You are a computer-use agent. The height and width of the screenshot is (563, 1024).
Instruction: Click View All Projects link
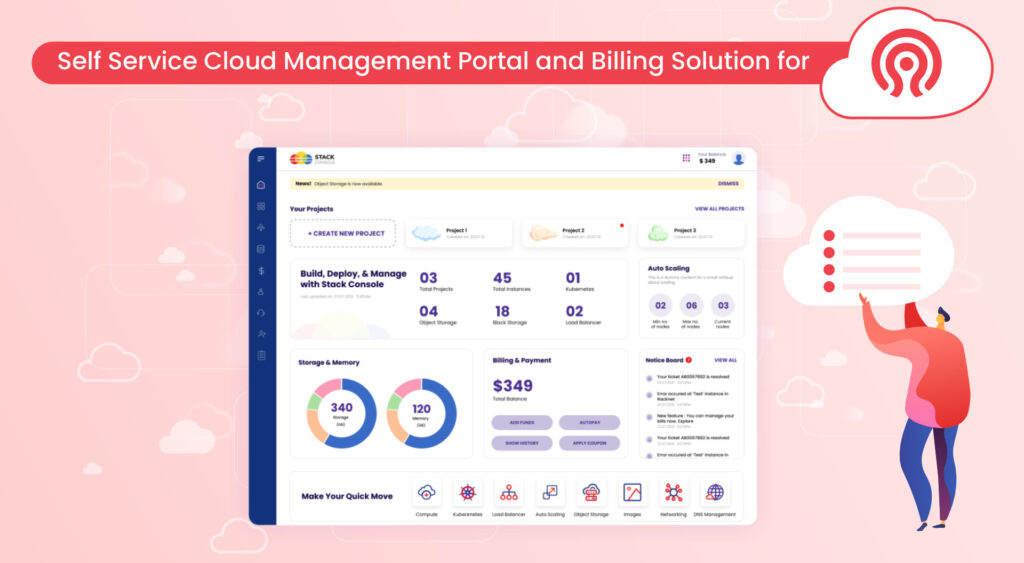[719, 209]
